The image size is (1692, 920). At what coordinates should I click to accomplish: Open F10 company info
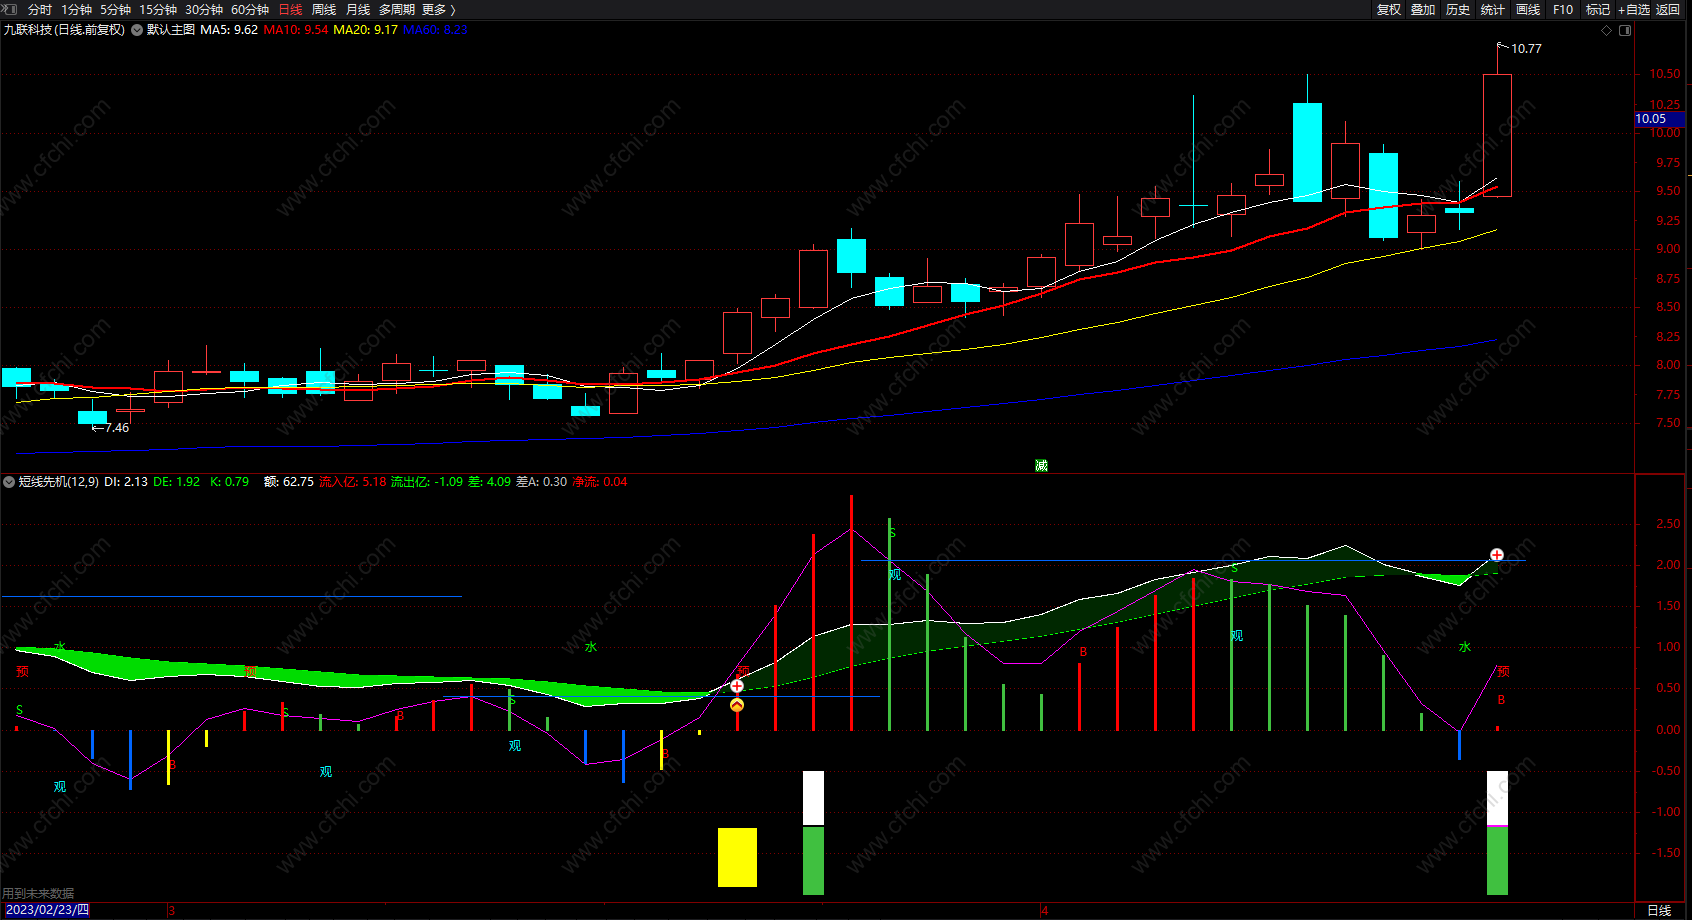click(1563, 9)
